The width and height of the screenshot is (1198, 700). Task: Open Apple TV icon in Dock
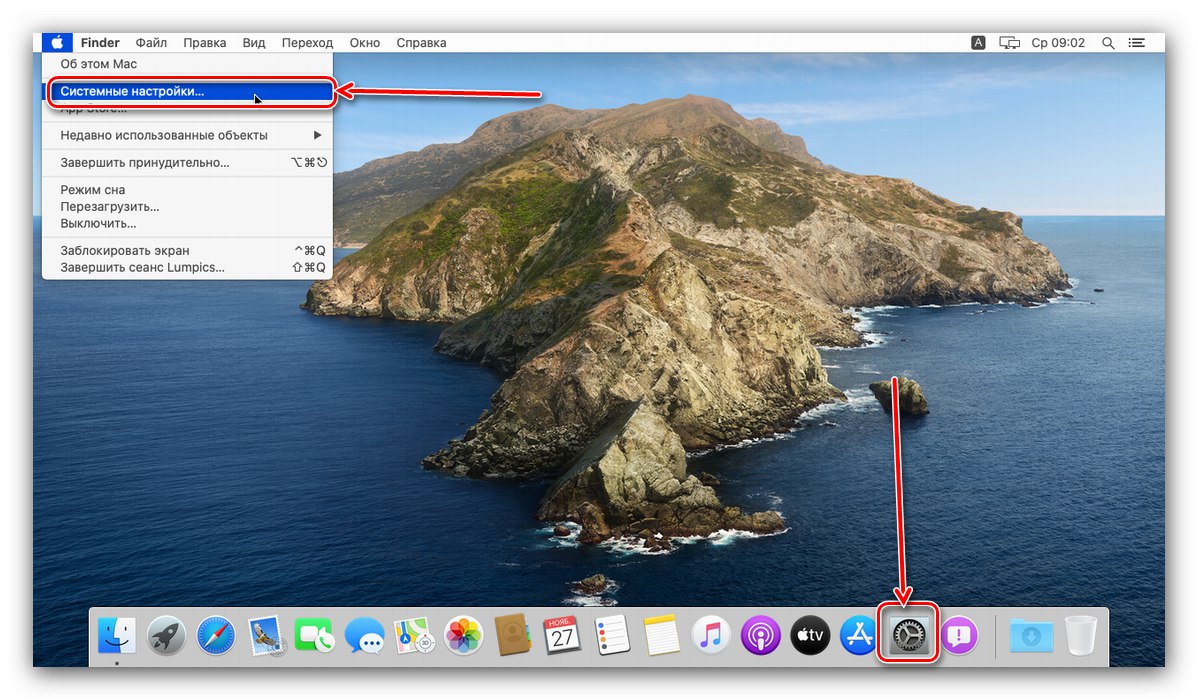(810, 635)
